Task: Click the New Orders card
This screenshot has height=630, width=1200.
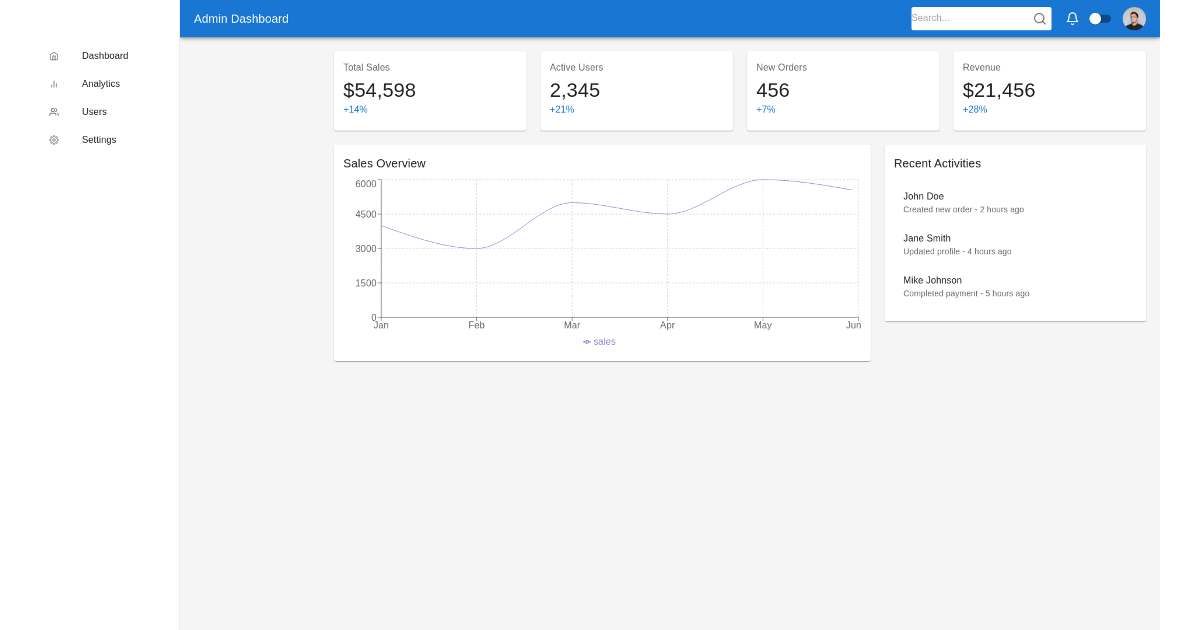Action: click(842, 91)
